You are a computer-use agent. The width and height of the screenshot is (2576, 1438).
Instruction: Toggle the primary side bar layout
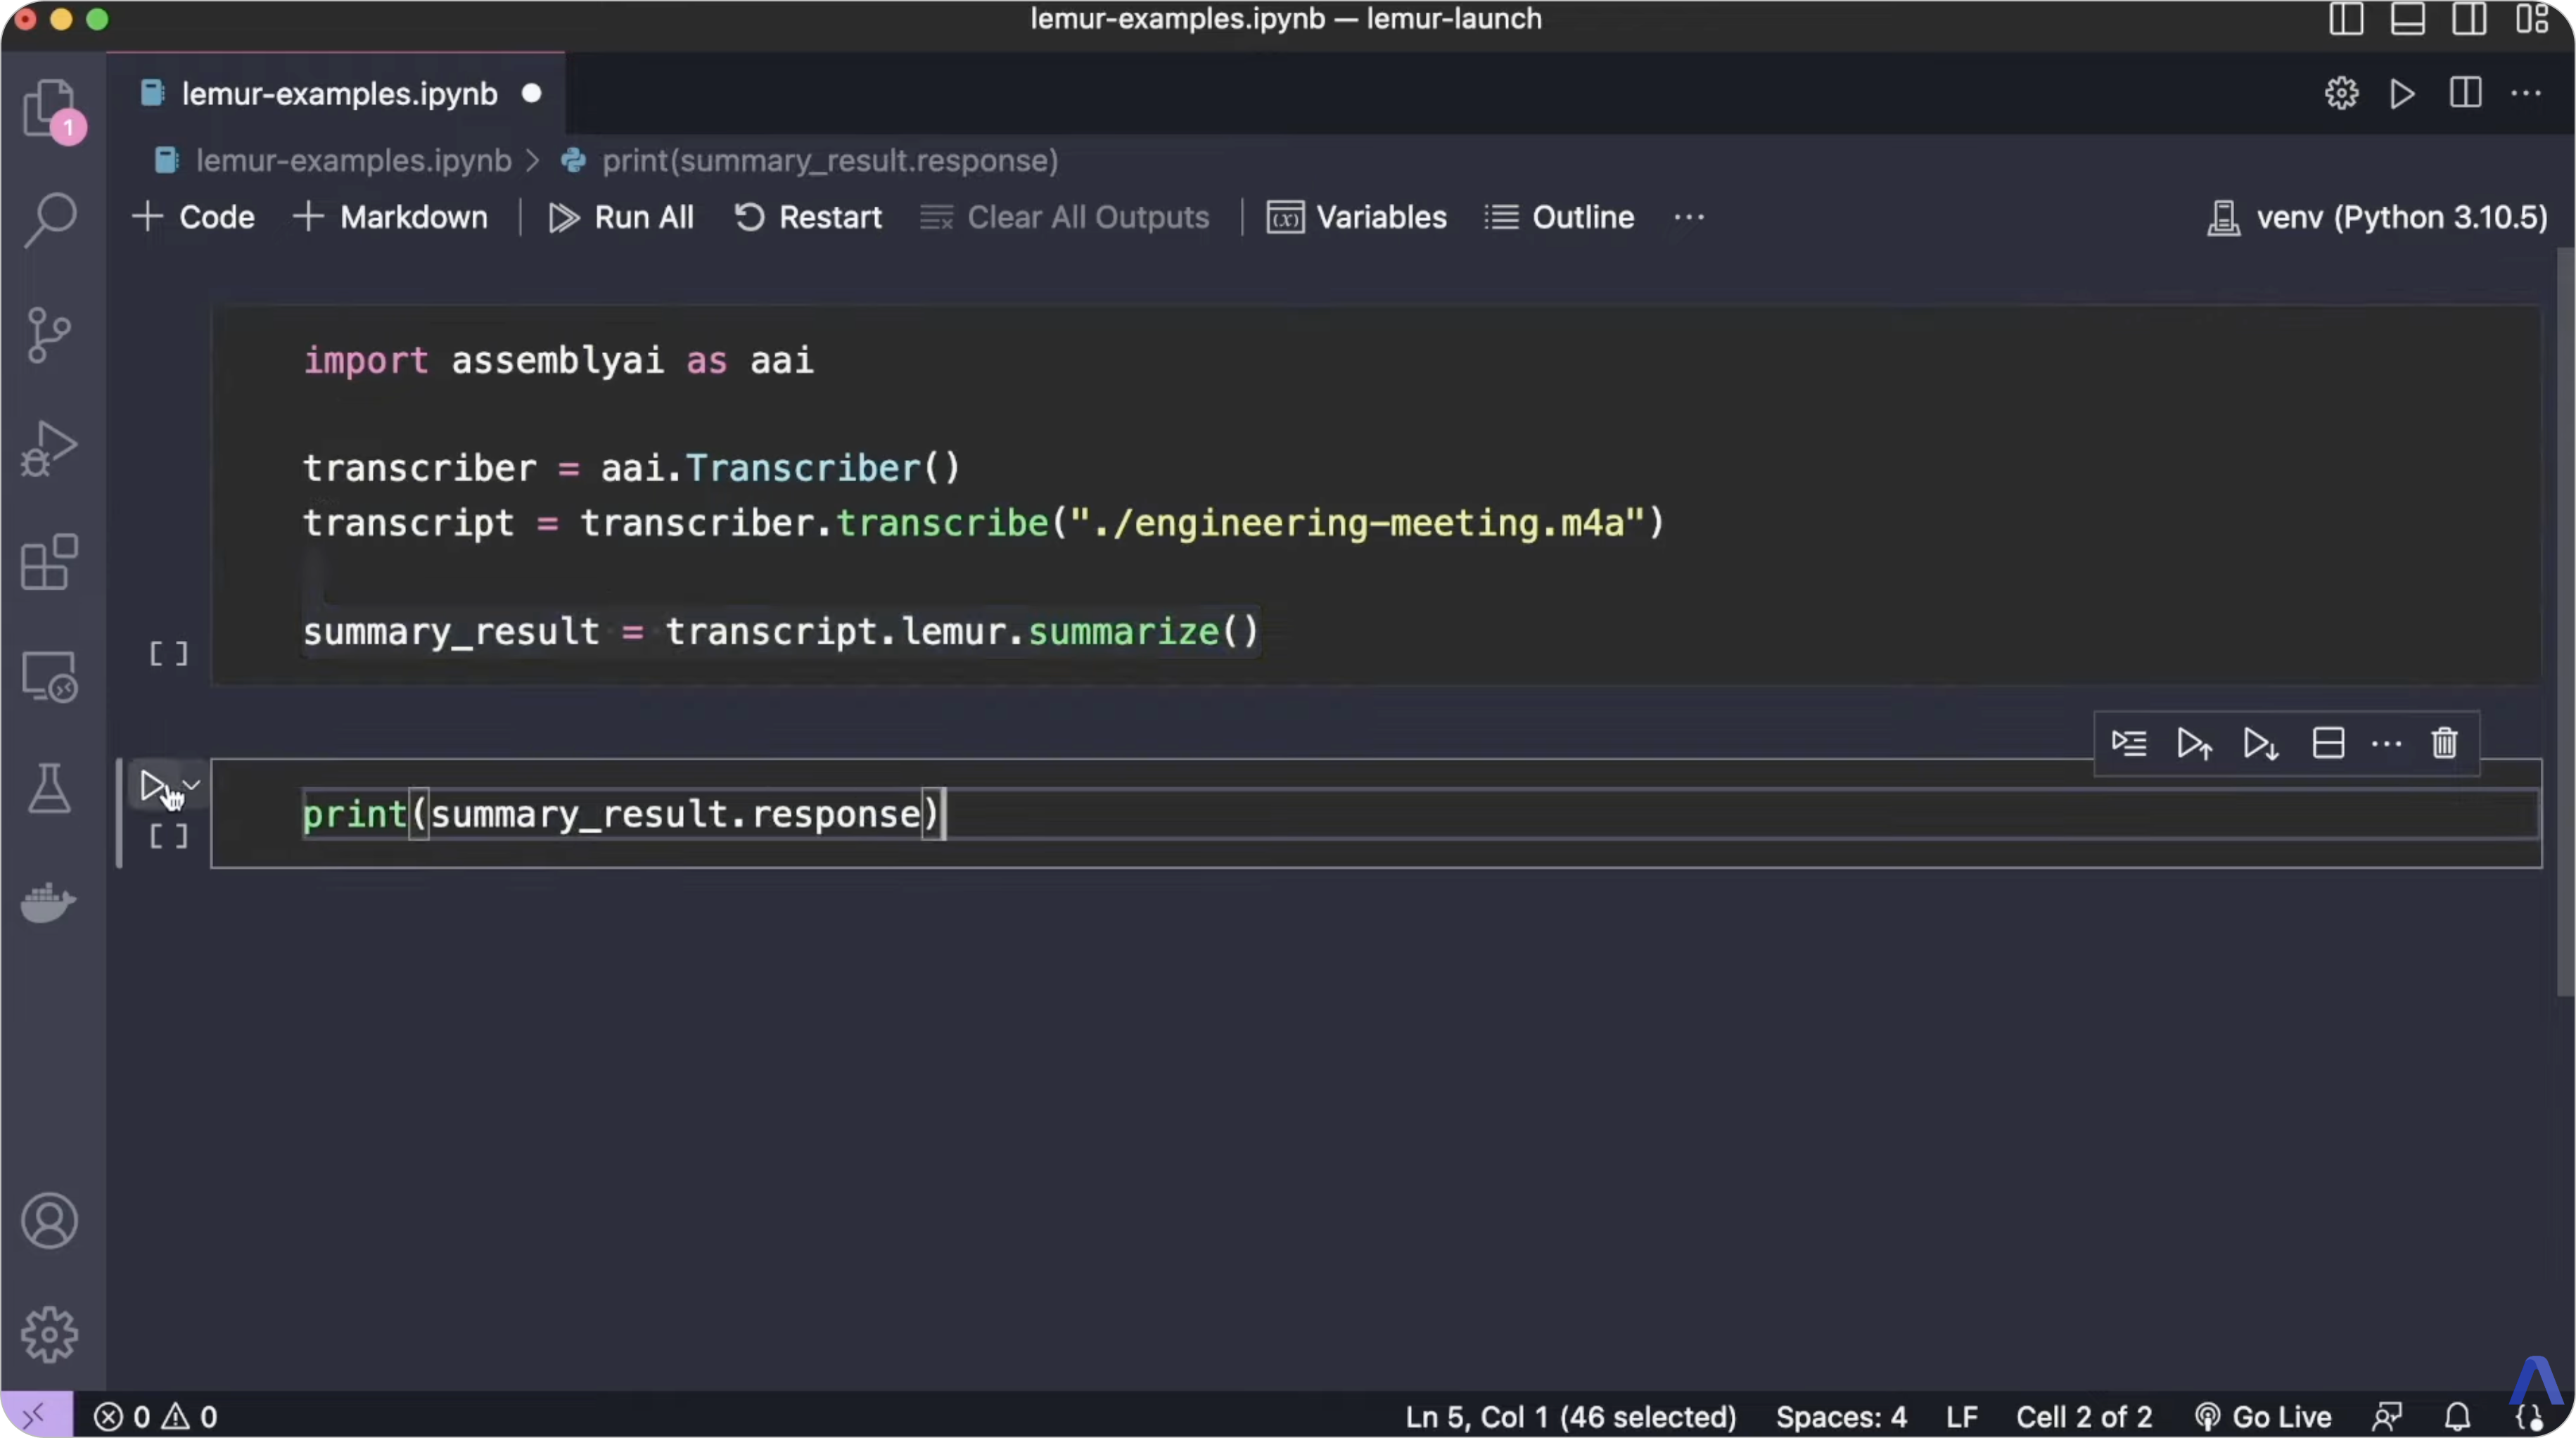(2346, 19)
